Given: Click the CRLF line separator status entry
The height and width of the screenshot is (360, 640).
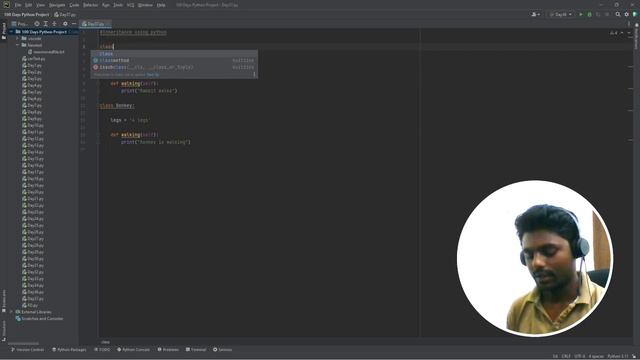Looking at the screenshot, I should 566,356.
